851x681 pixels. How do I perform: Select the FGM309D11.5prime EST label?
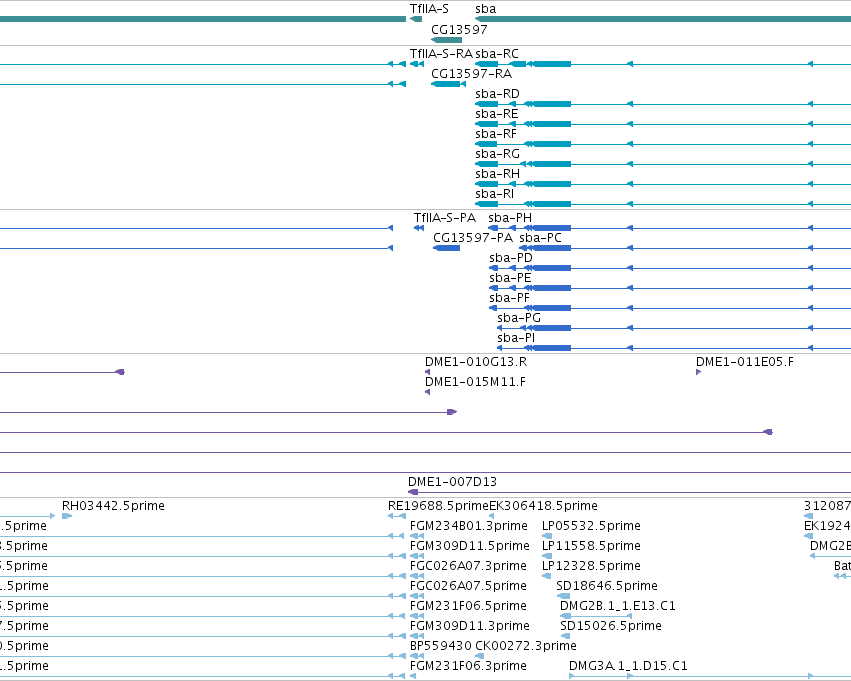pyautogui.click(x=469, y=546)
